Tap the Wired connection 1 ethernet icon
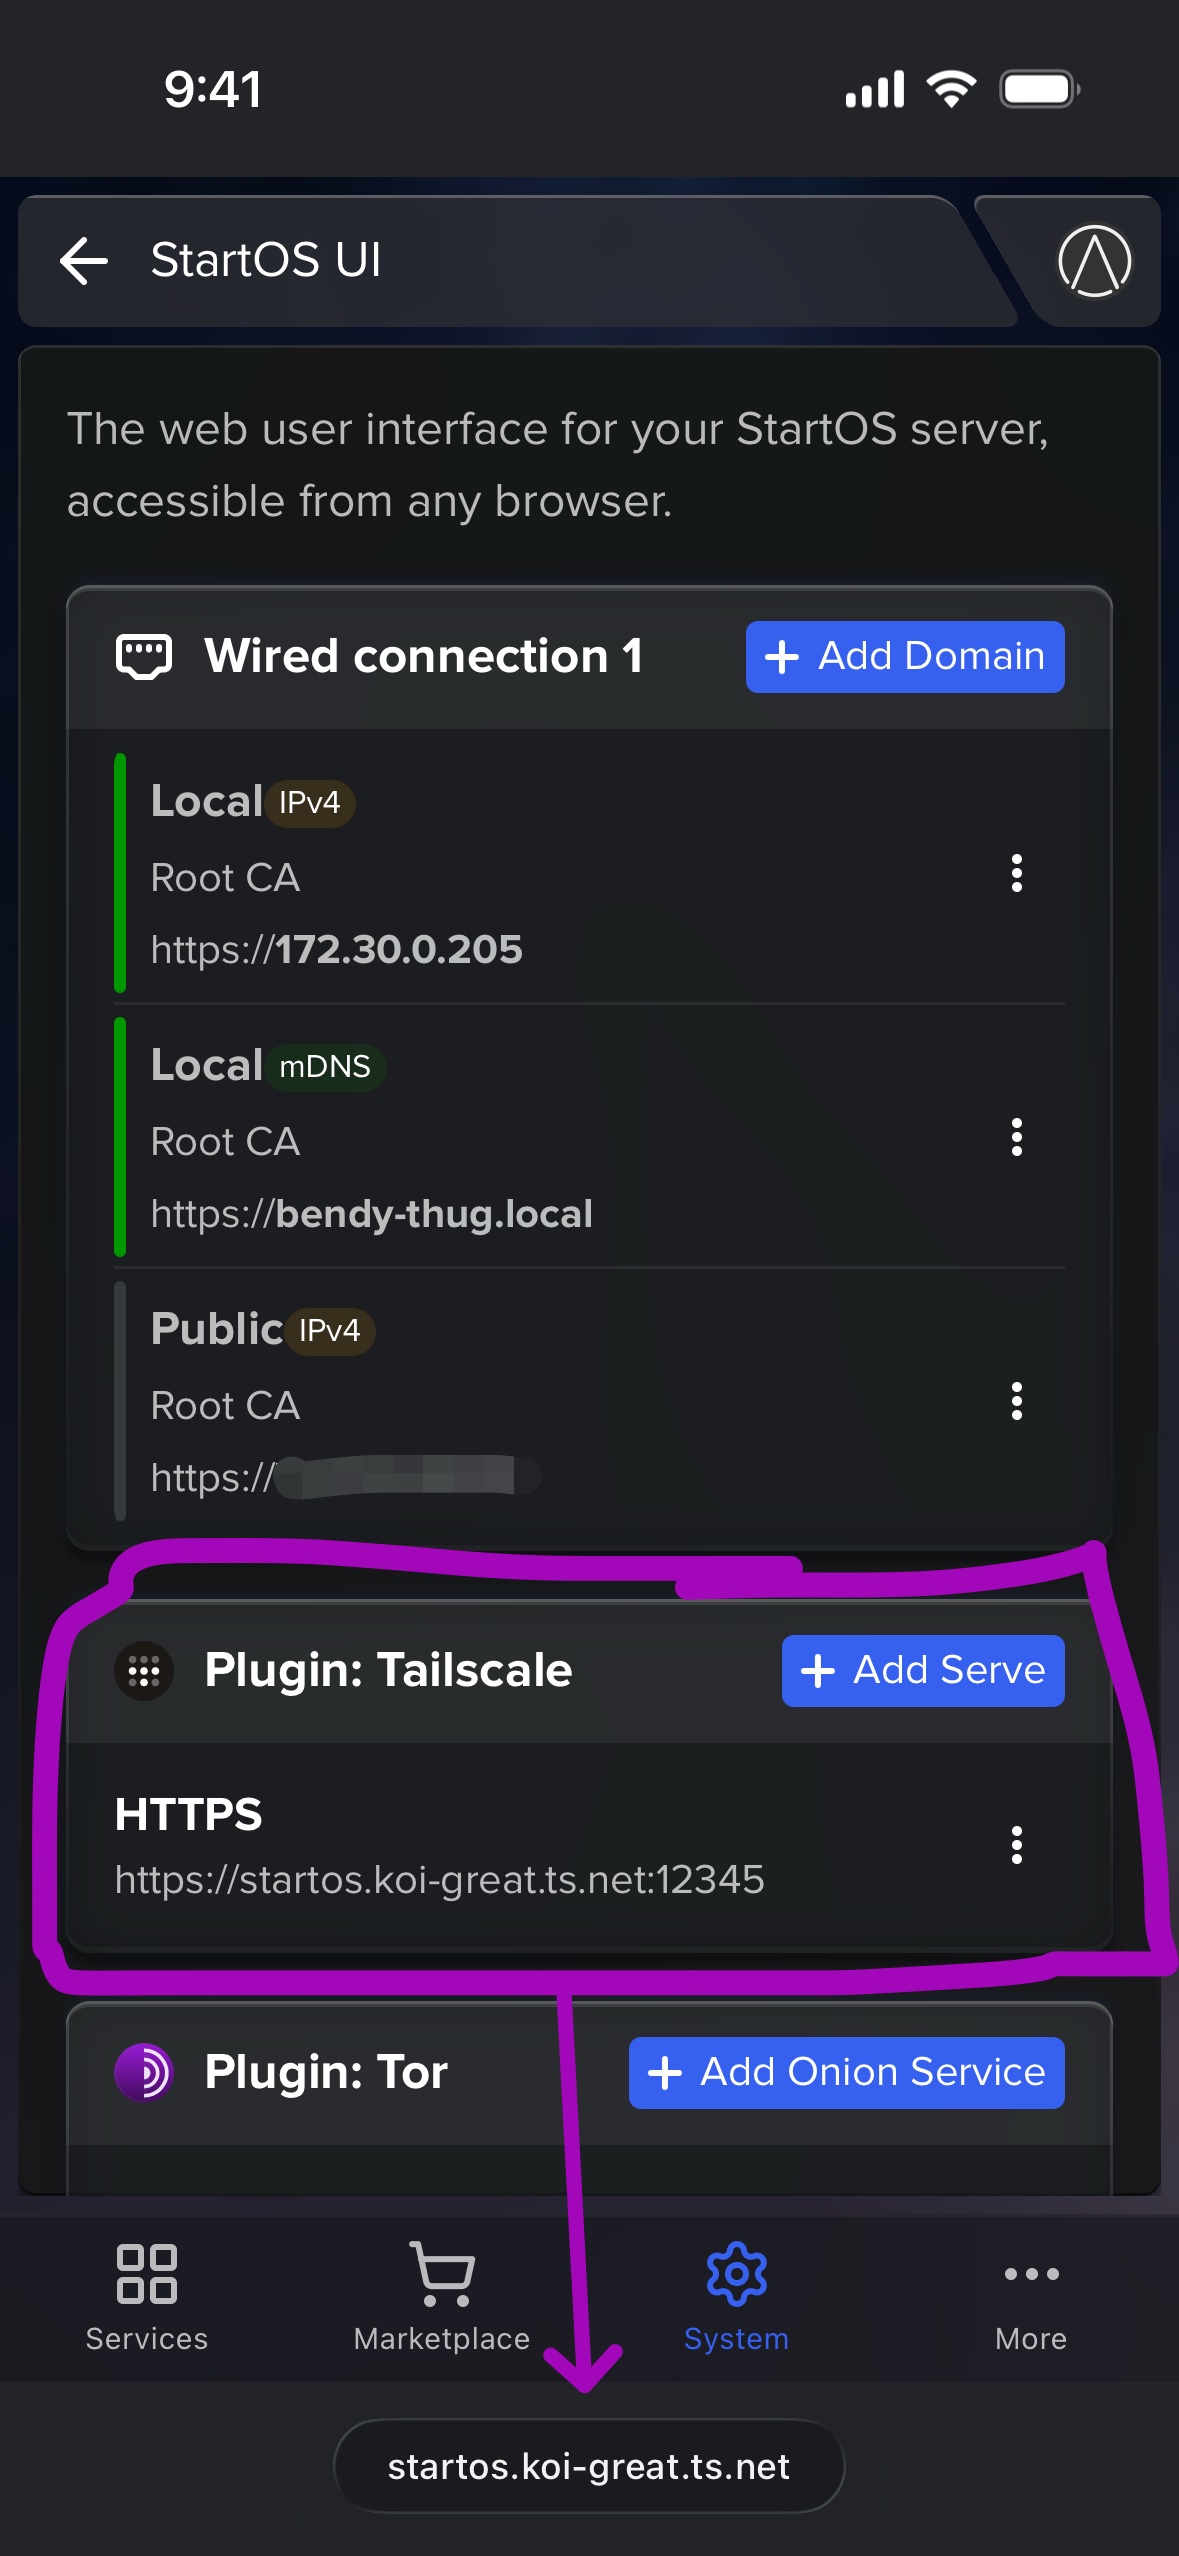The image size is (1179, 2556). [x=144, y=657]
